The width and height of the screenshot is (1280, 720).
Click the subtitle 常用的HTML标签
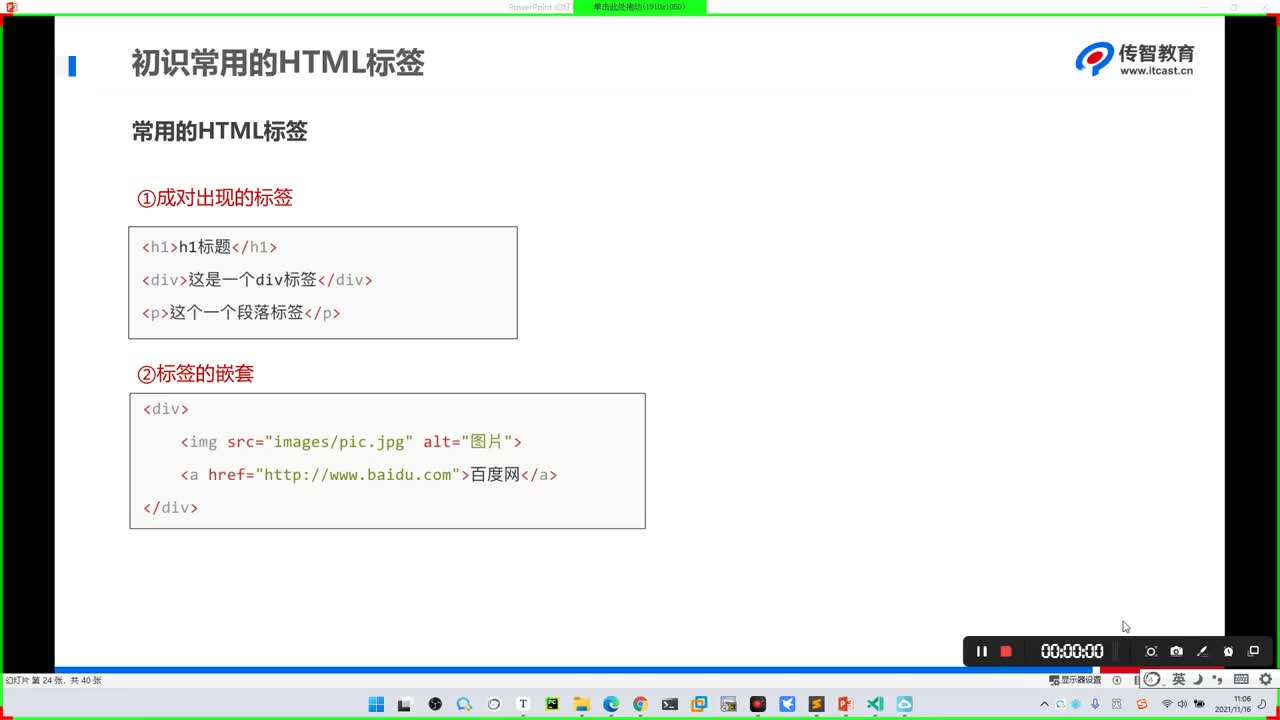click(219, 131)
